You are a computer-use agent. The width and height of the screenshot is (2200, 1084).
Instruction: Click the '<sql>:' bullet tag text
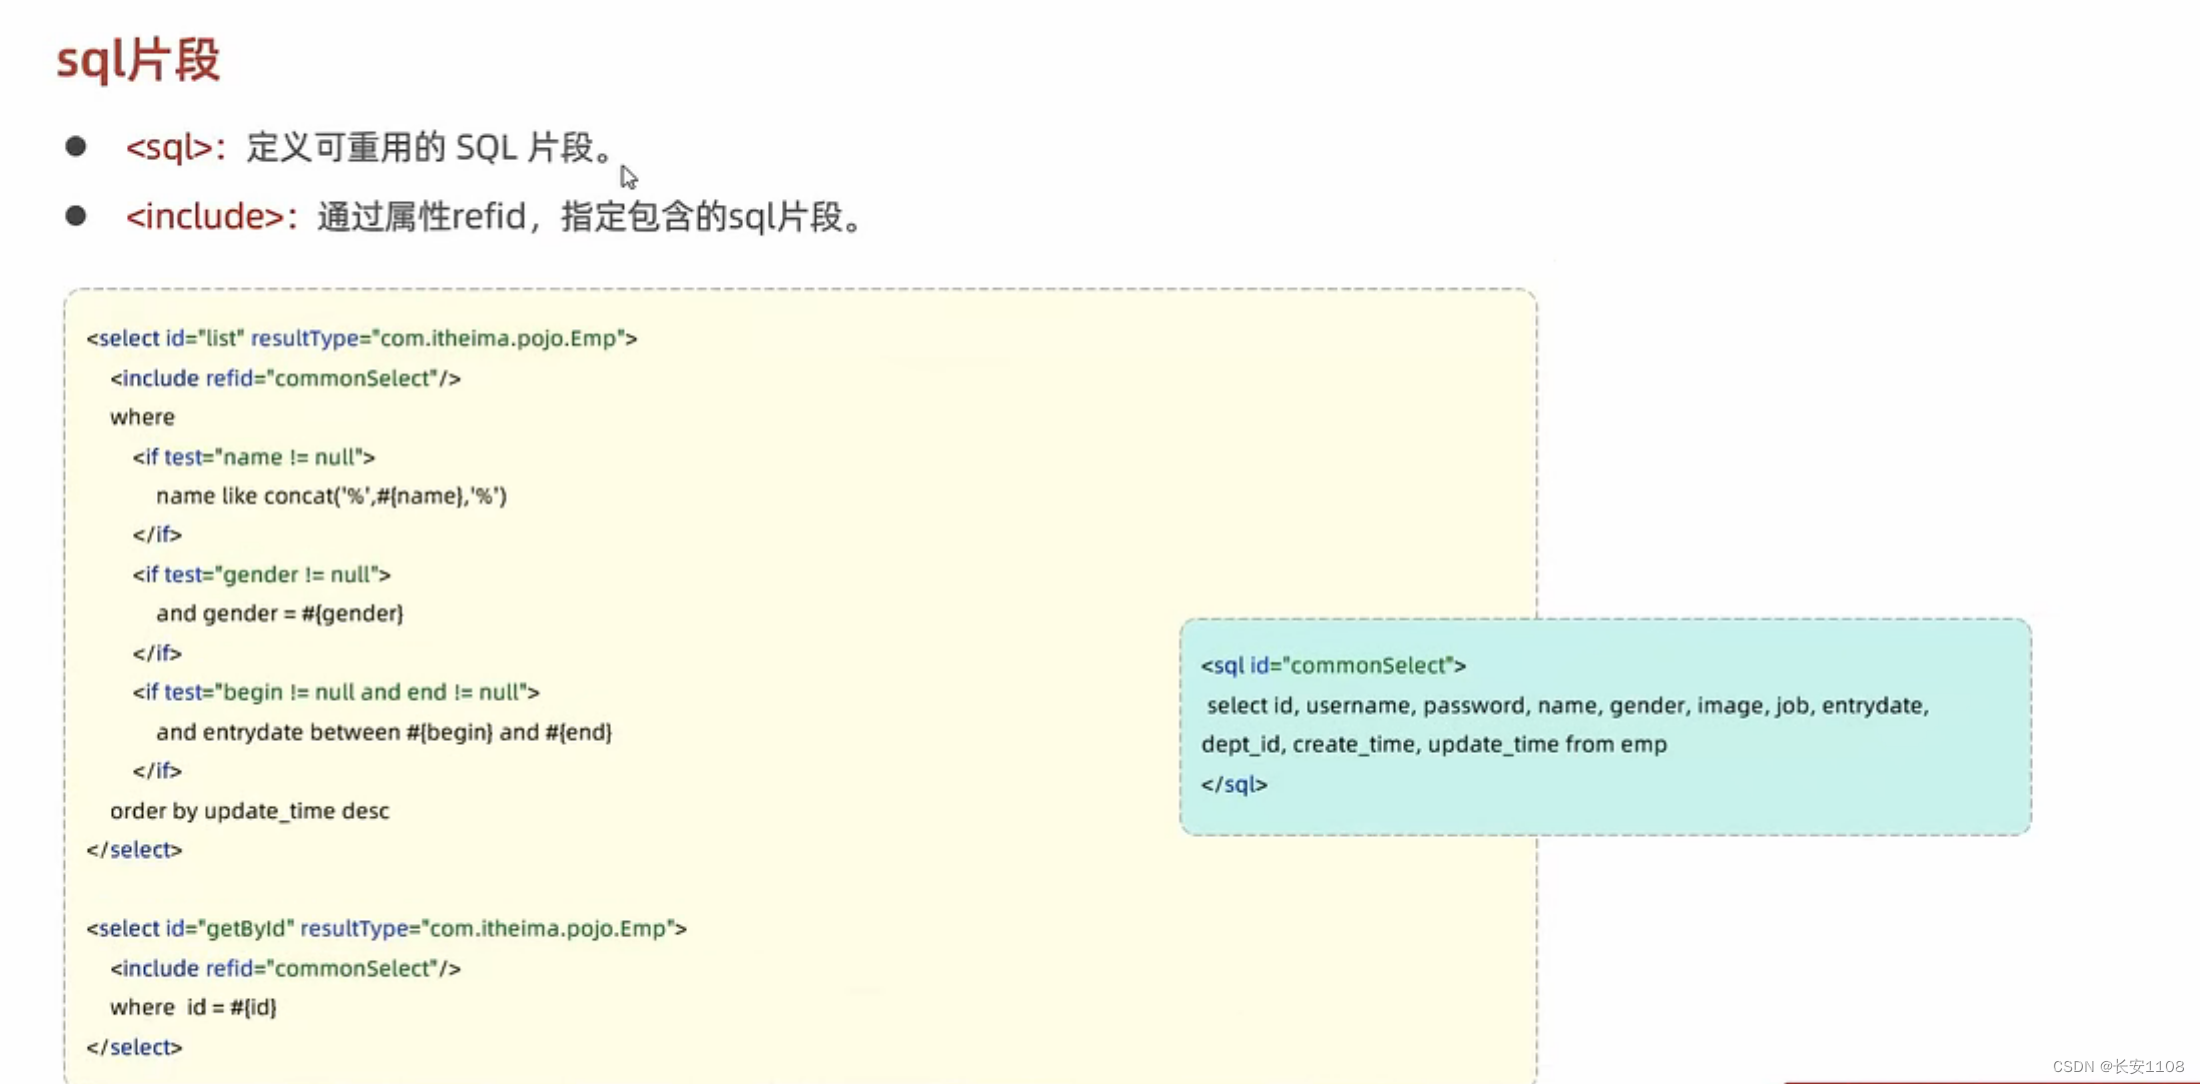point(177,148)
